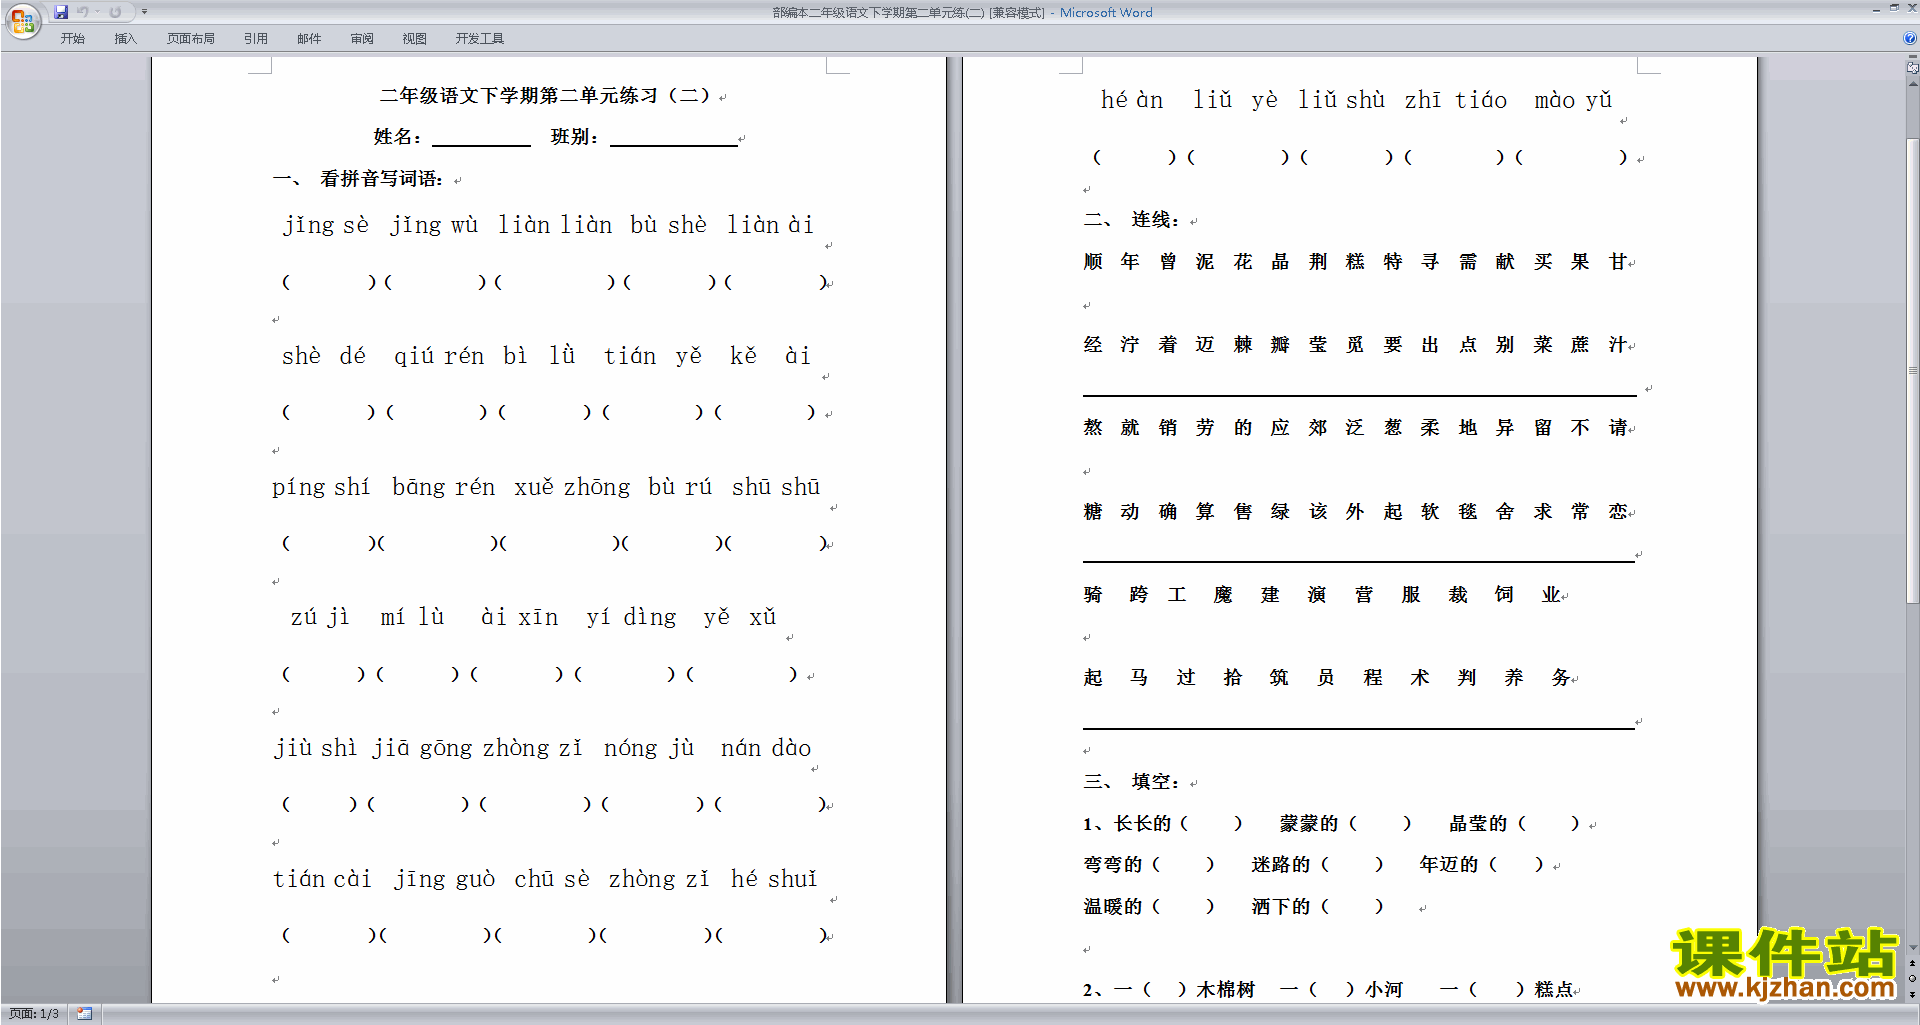Open the 开发工具 ribbon tab
This screenshot has width=1920, height=1025.
point(480,39)
